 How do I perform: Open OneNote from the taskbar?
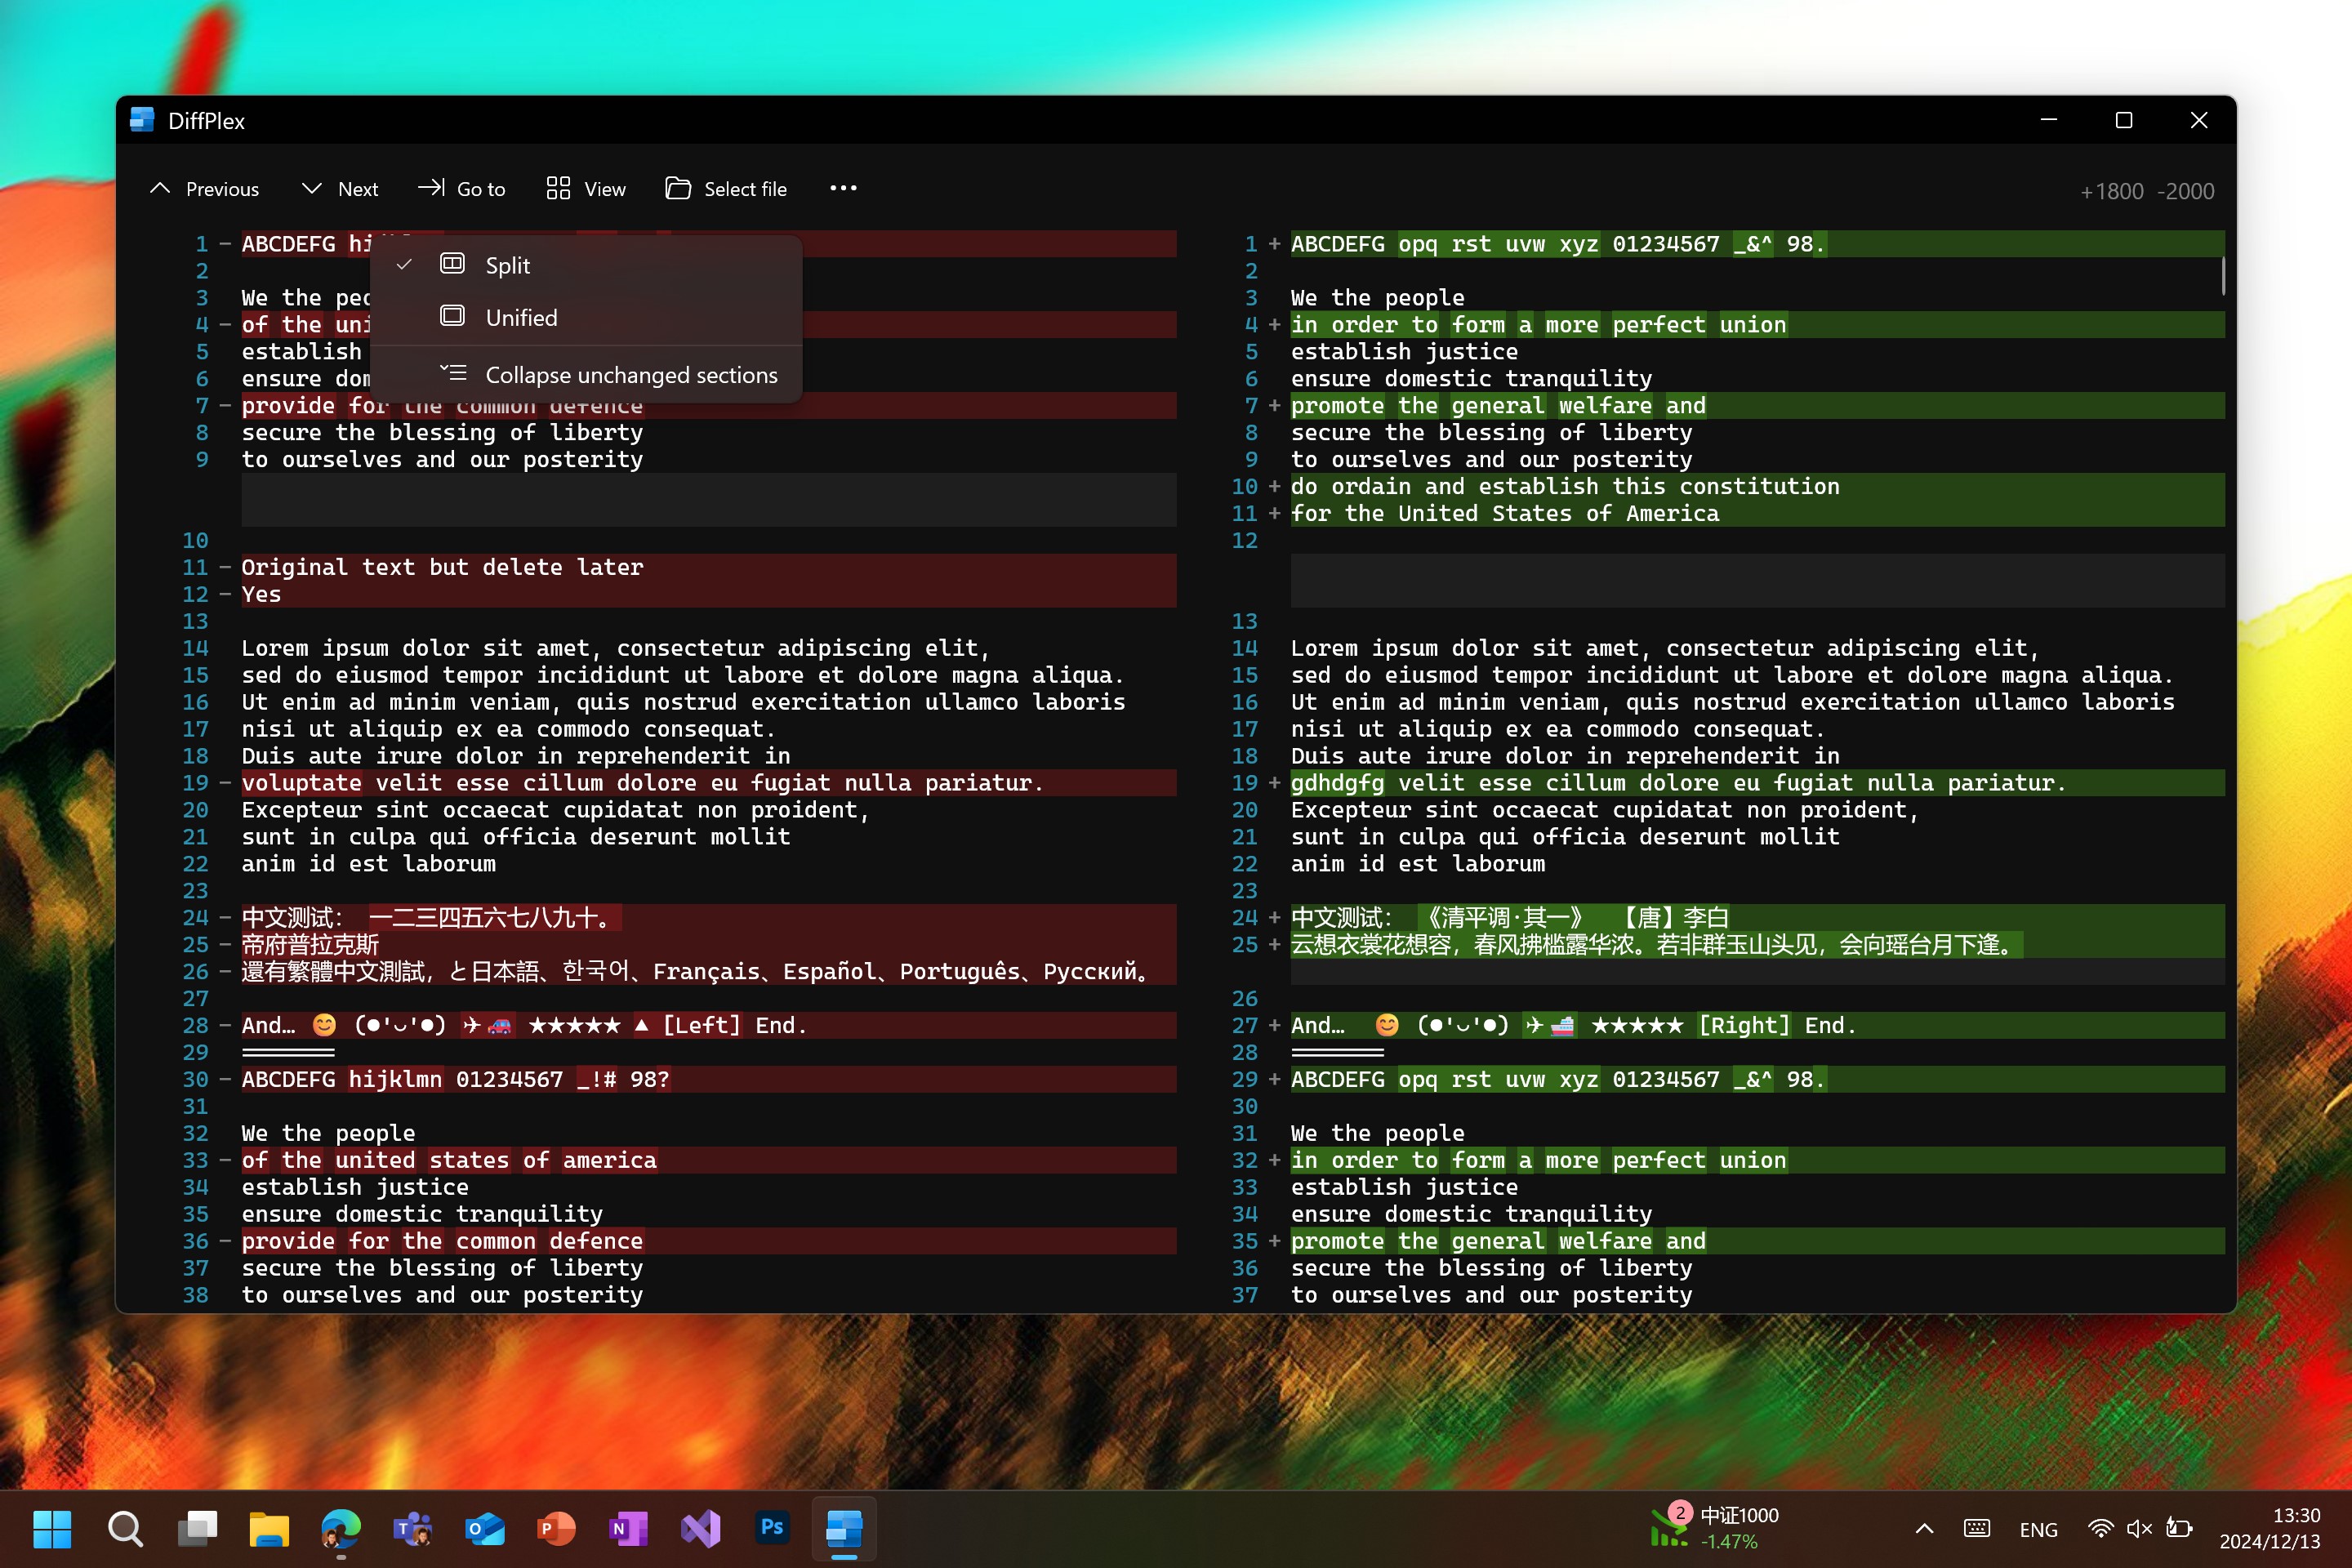629,1529
